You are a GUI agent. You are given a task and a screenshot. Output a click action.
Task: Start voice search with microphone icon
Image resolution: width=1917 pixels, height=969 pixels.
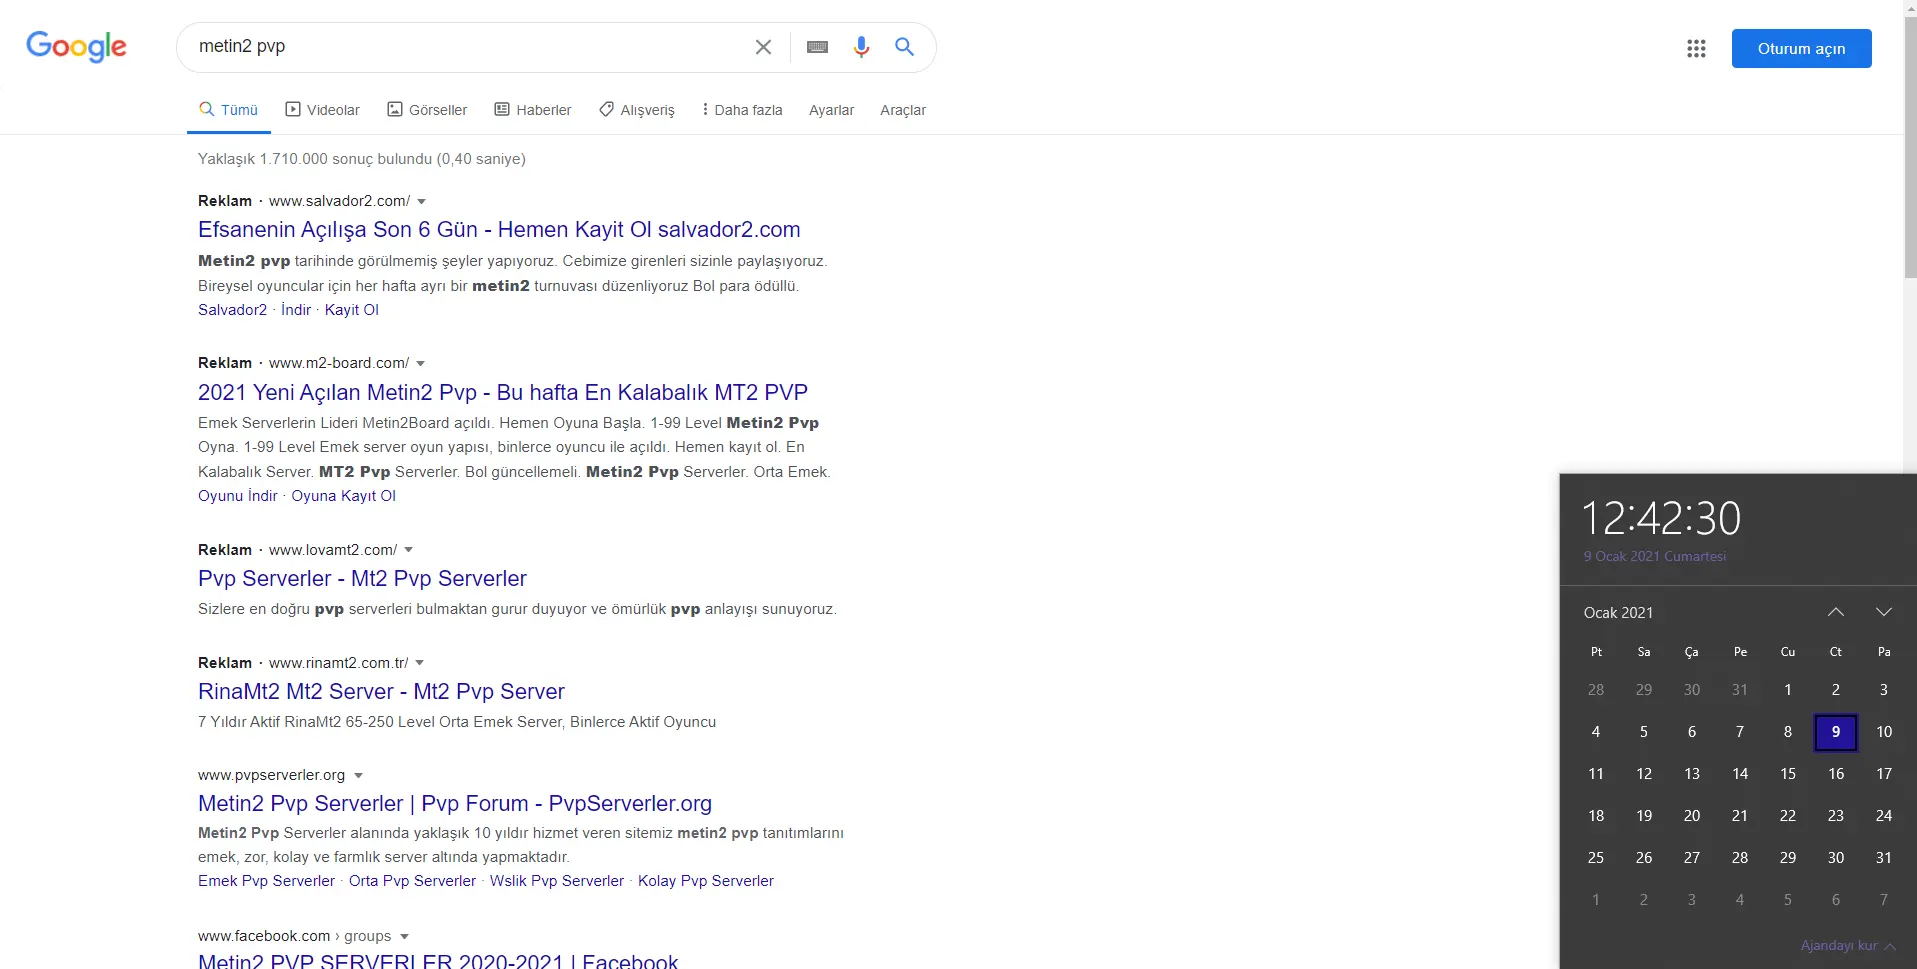click(861, 47)
